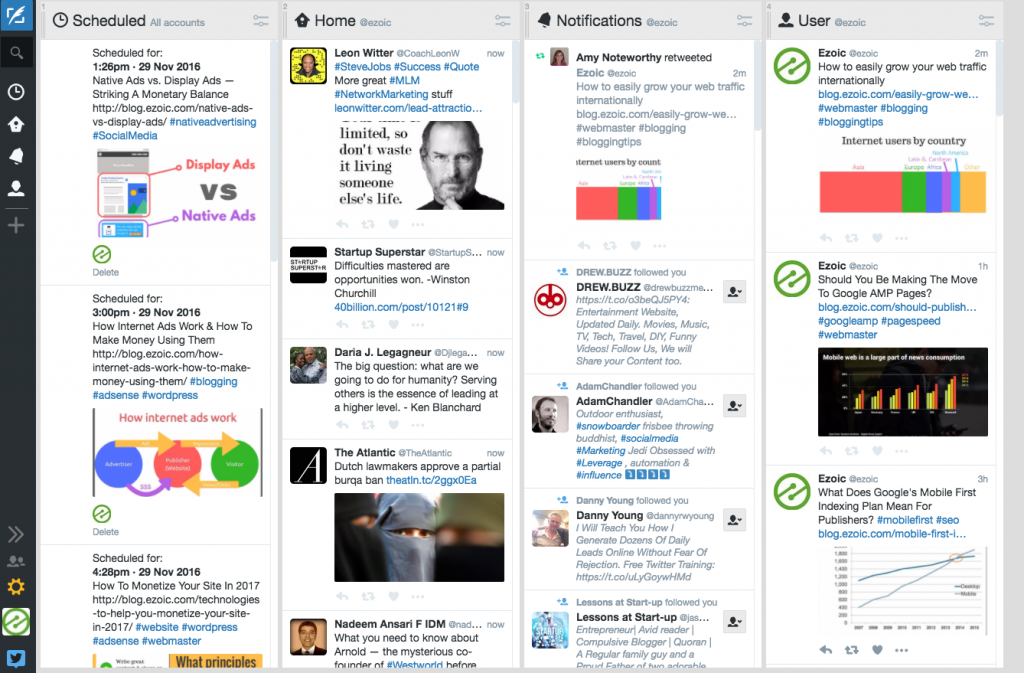Open Notifications column options

744,21
